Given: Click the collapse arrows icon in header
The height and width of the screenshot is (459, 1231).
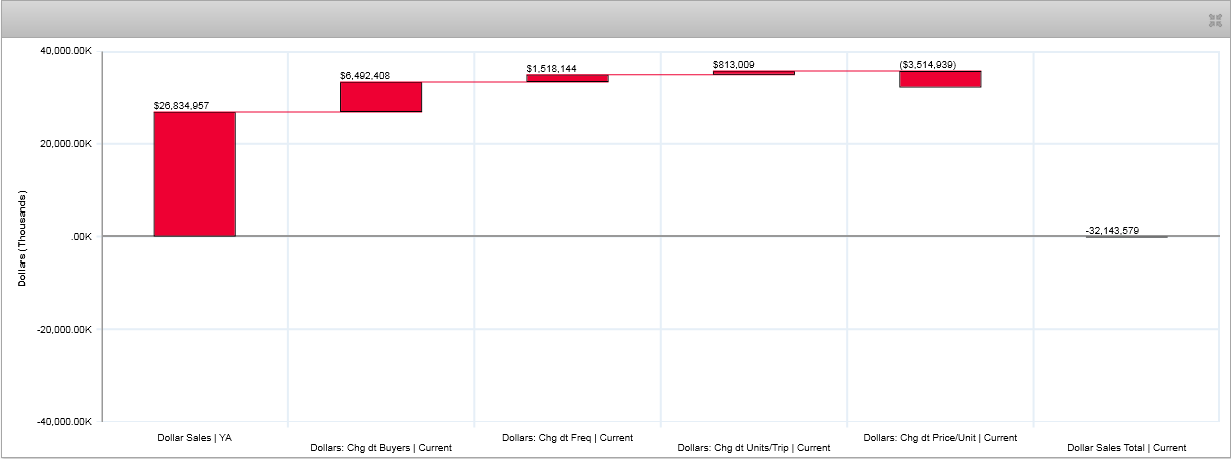Looking at the screenshot, I should (1215, 20).
